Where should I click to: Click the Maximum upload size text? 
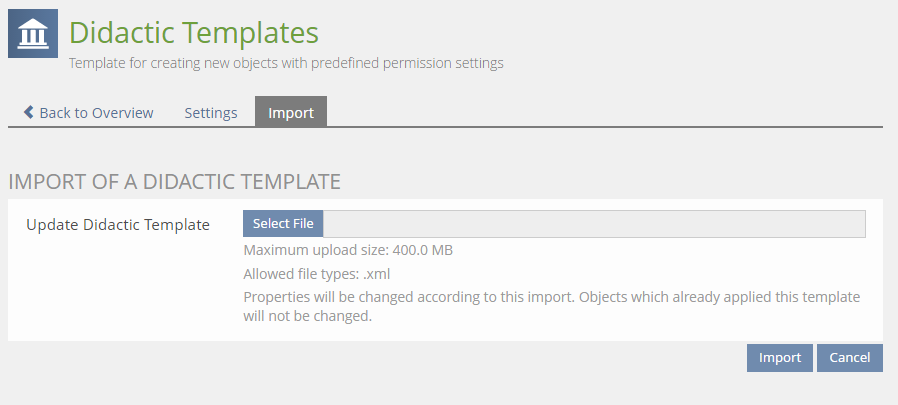(348, 250)
